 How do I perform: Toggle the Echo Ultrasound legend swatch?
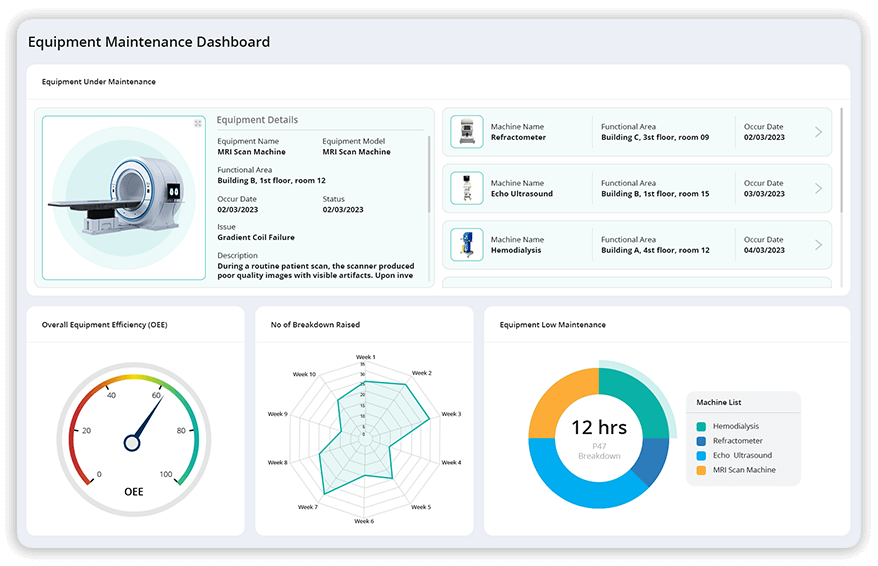click(x=702, y=455)
